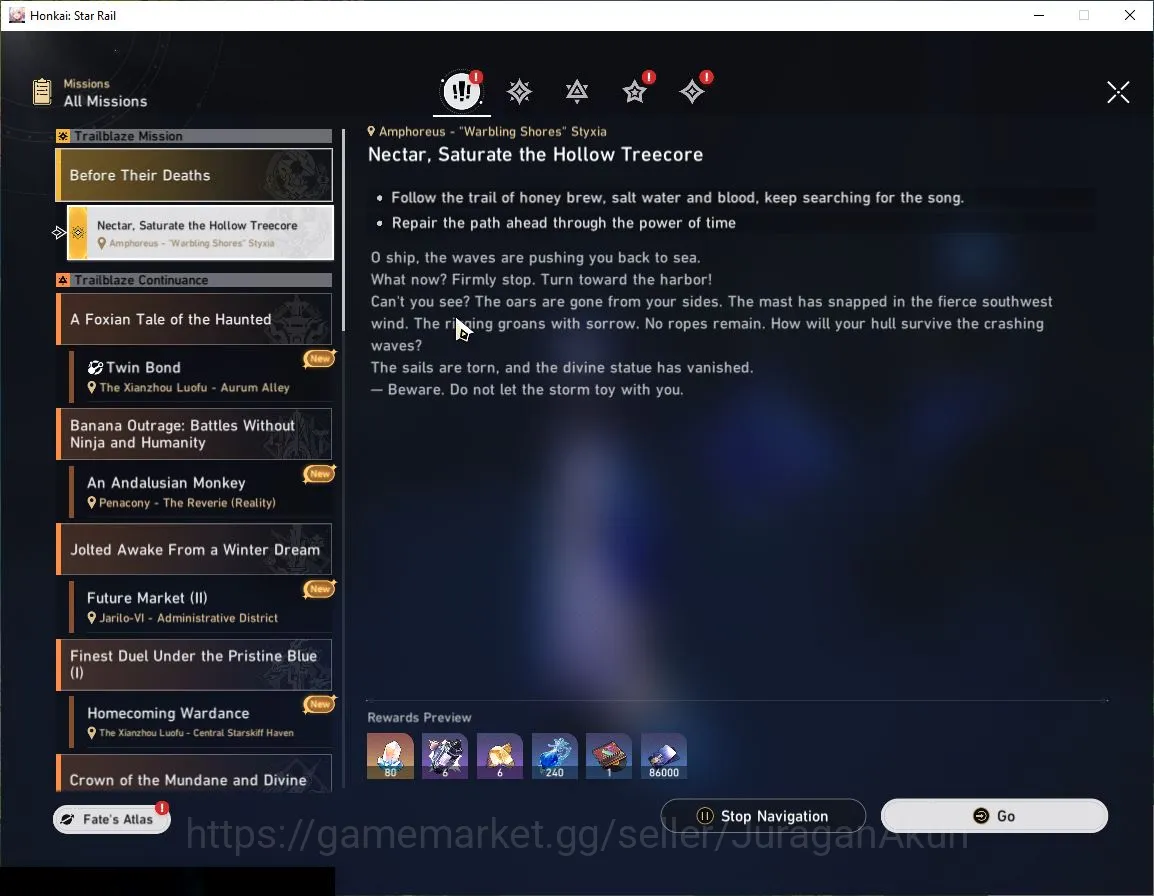The width and height of the screenshot is (1154, 896).
Task: Close the Missions screen with X
Action: 1118,92
